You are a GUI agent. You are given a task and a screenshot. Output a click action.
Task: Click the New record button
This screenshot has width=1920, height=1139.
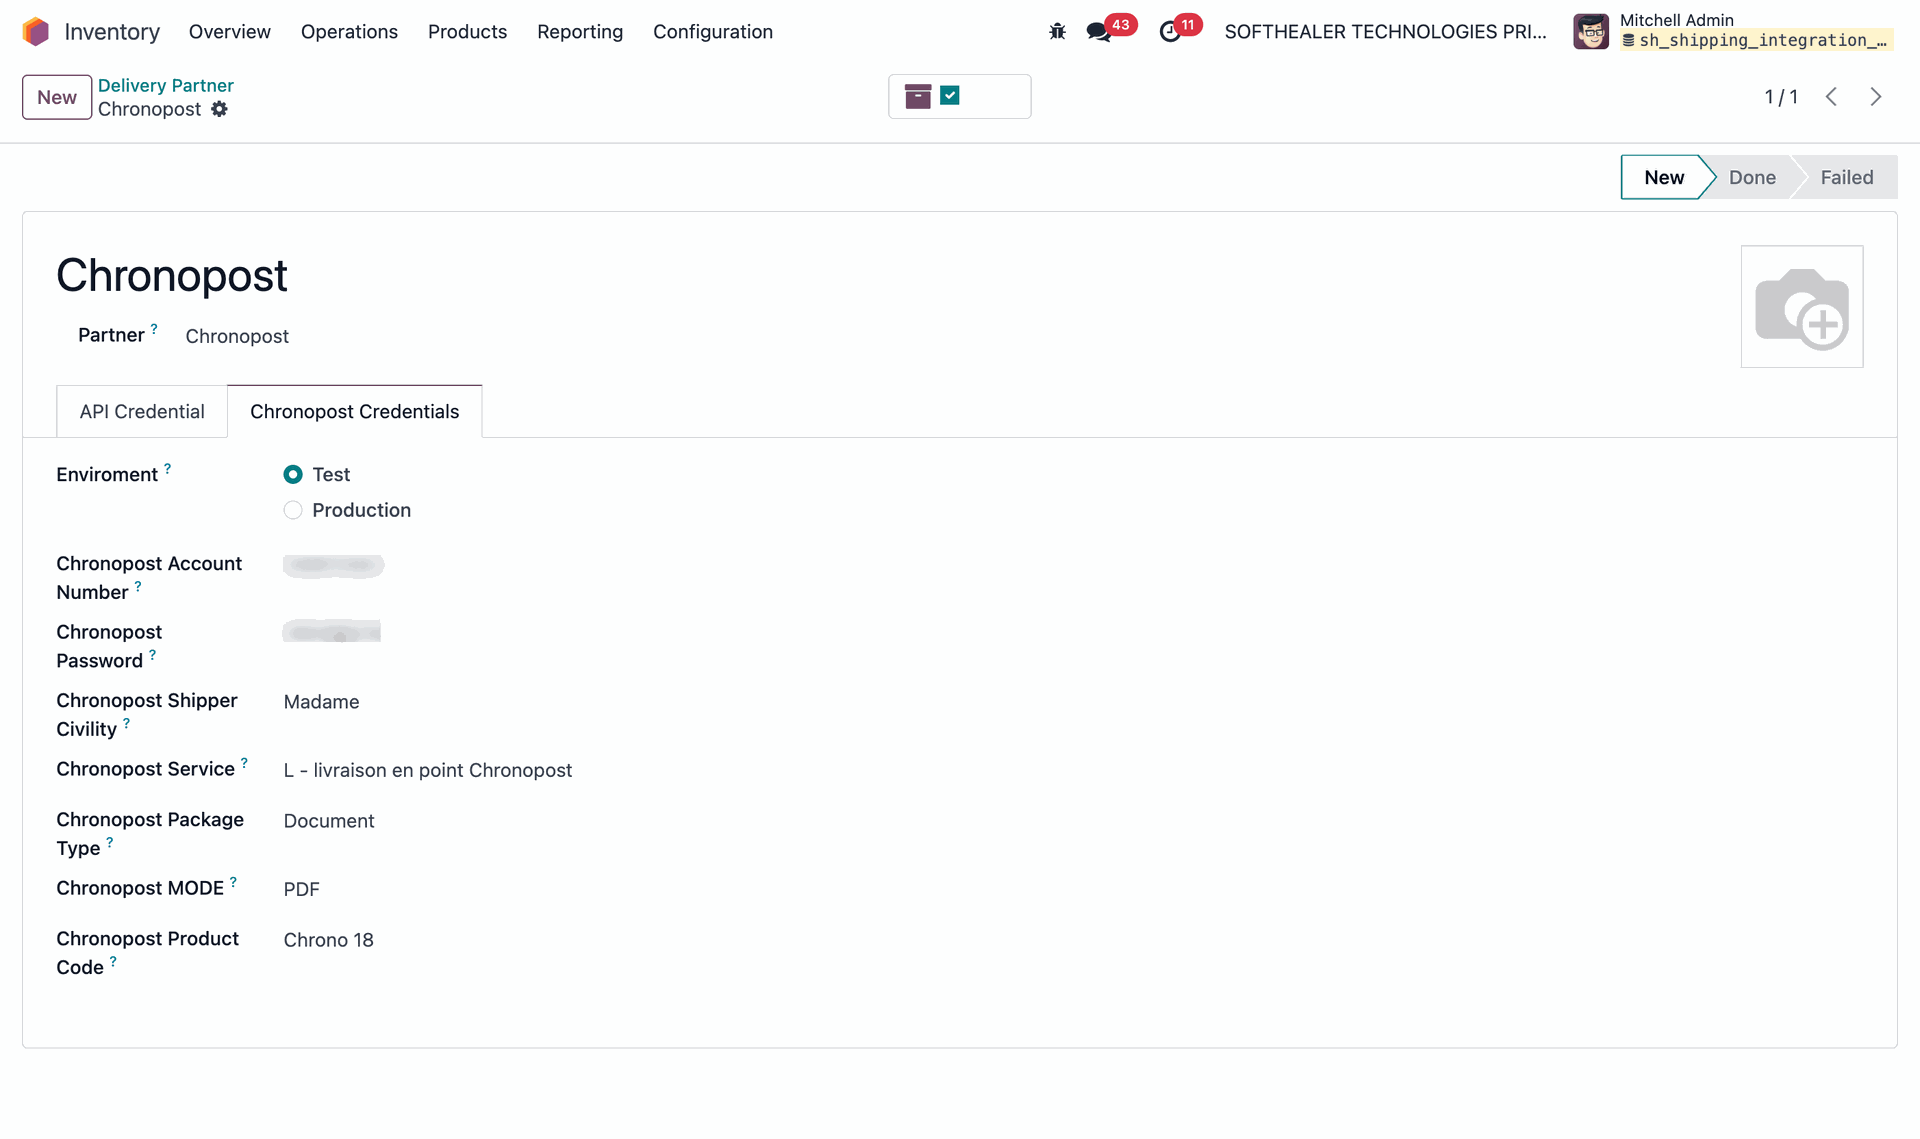pos(57,97)
